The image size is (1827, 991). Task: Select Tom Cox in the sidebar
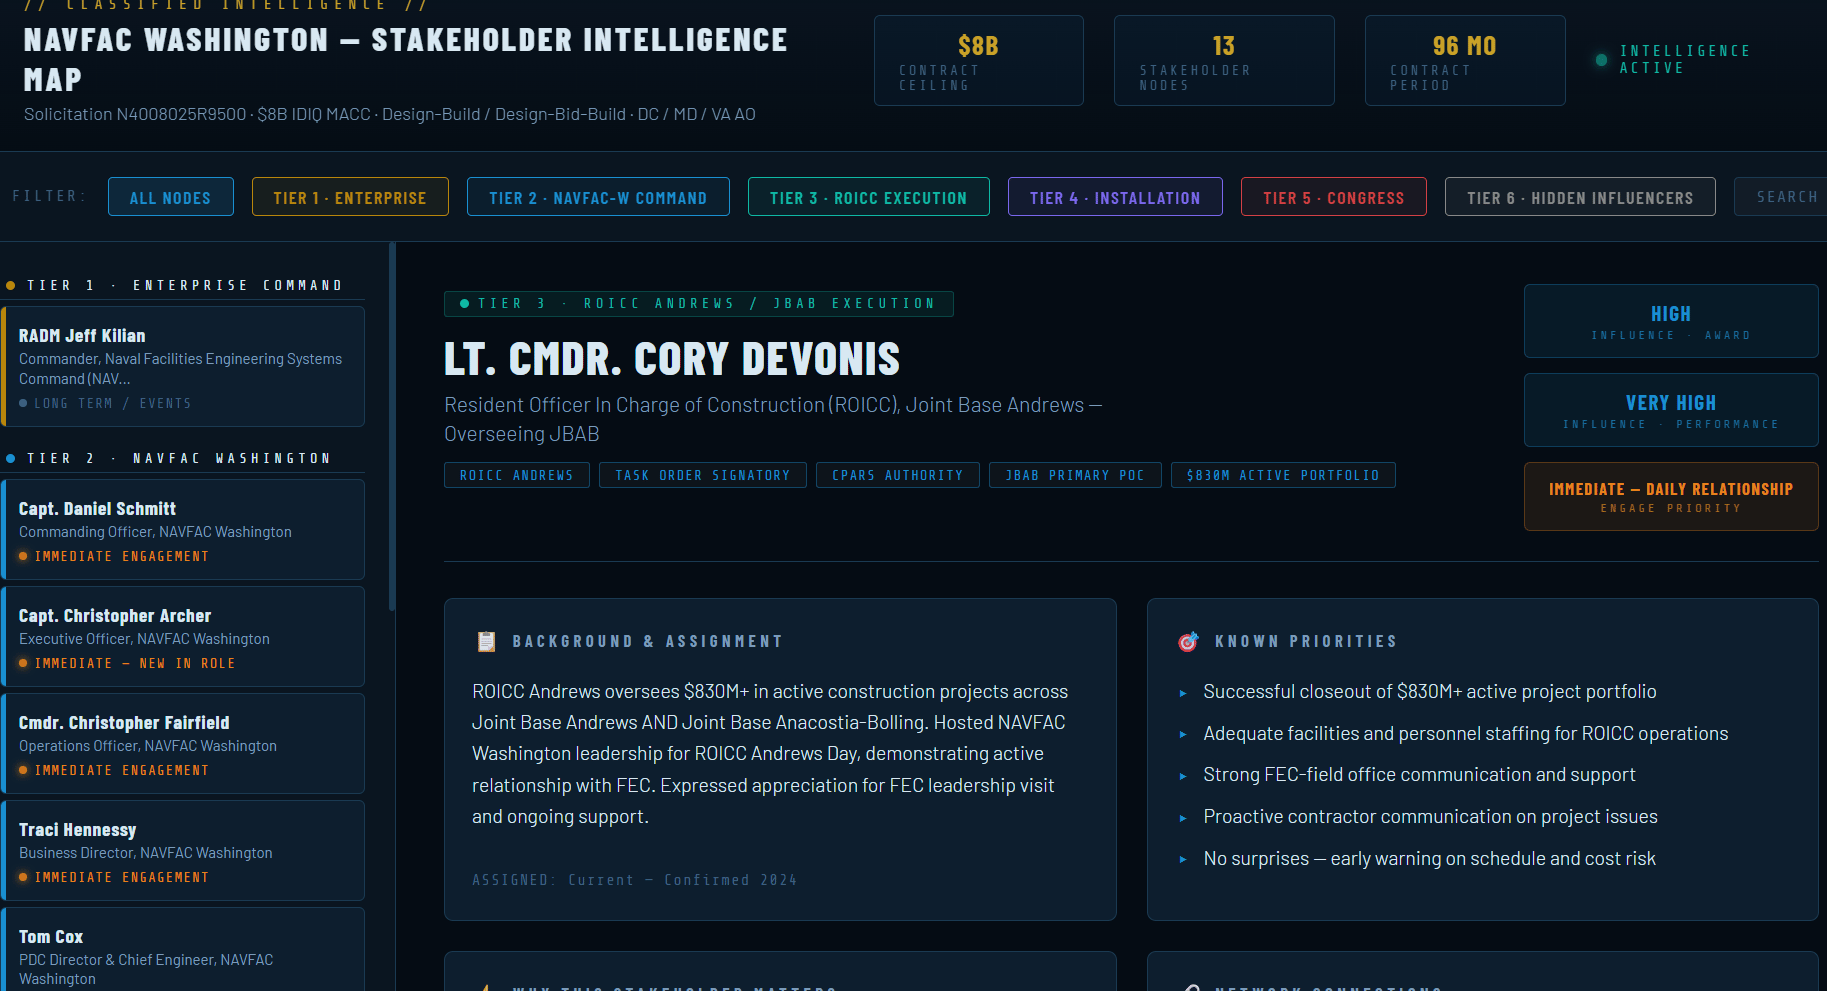pyautogui.click(x=183, y=949)
